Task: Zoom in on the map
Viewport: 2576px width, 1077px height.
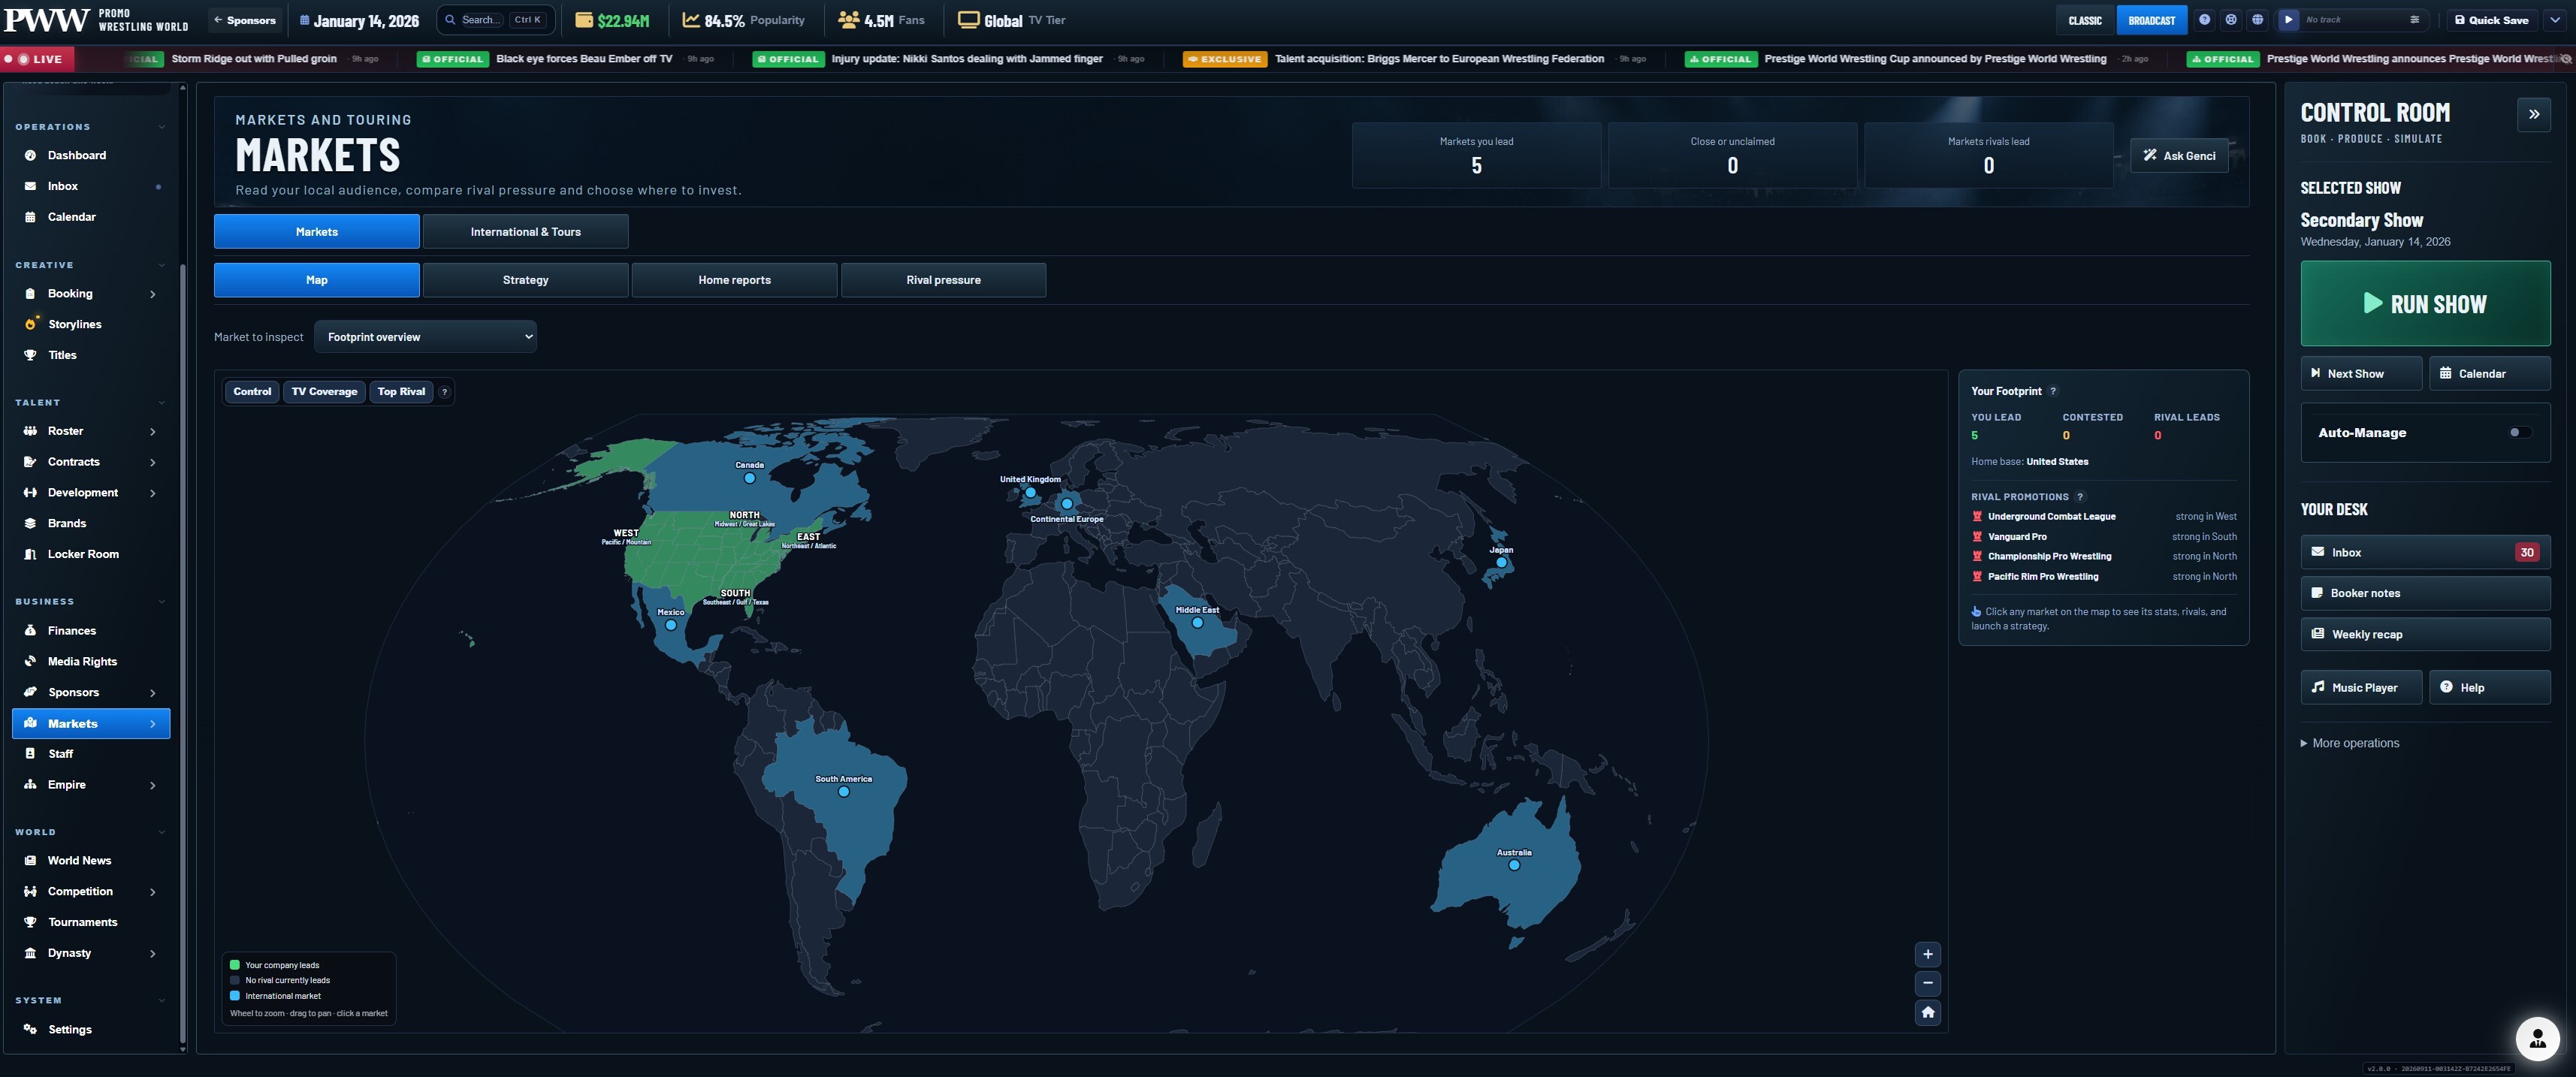Action: 1927,954
